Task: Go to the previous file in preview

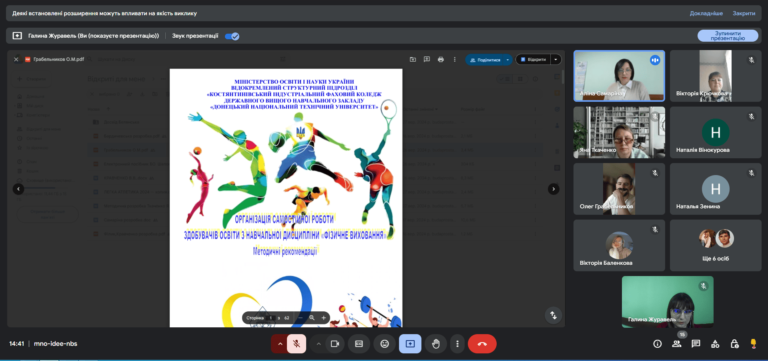Action: [18, 189]
